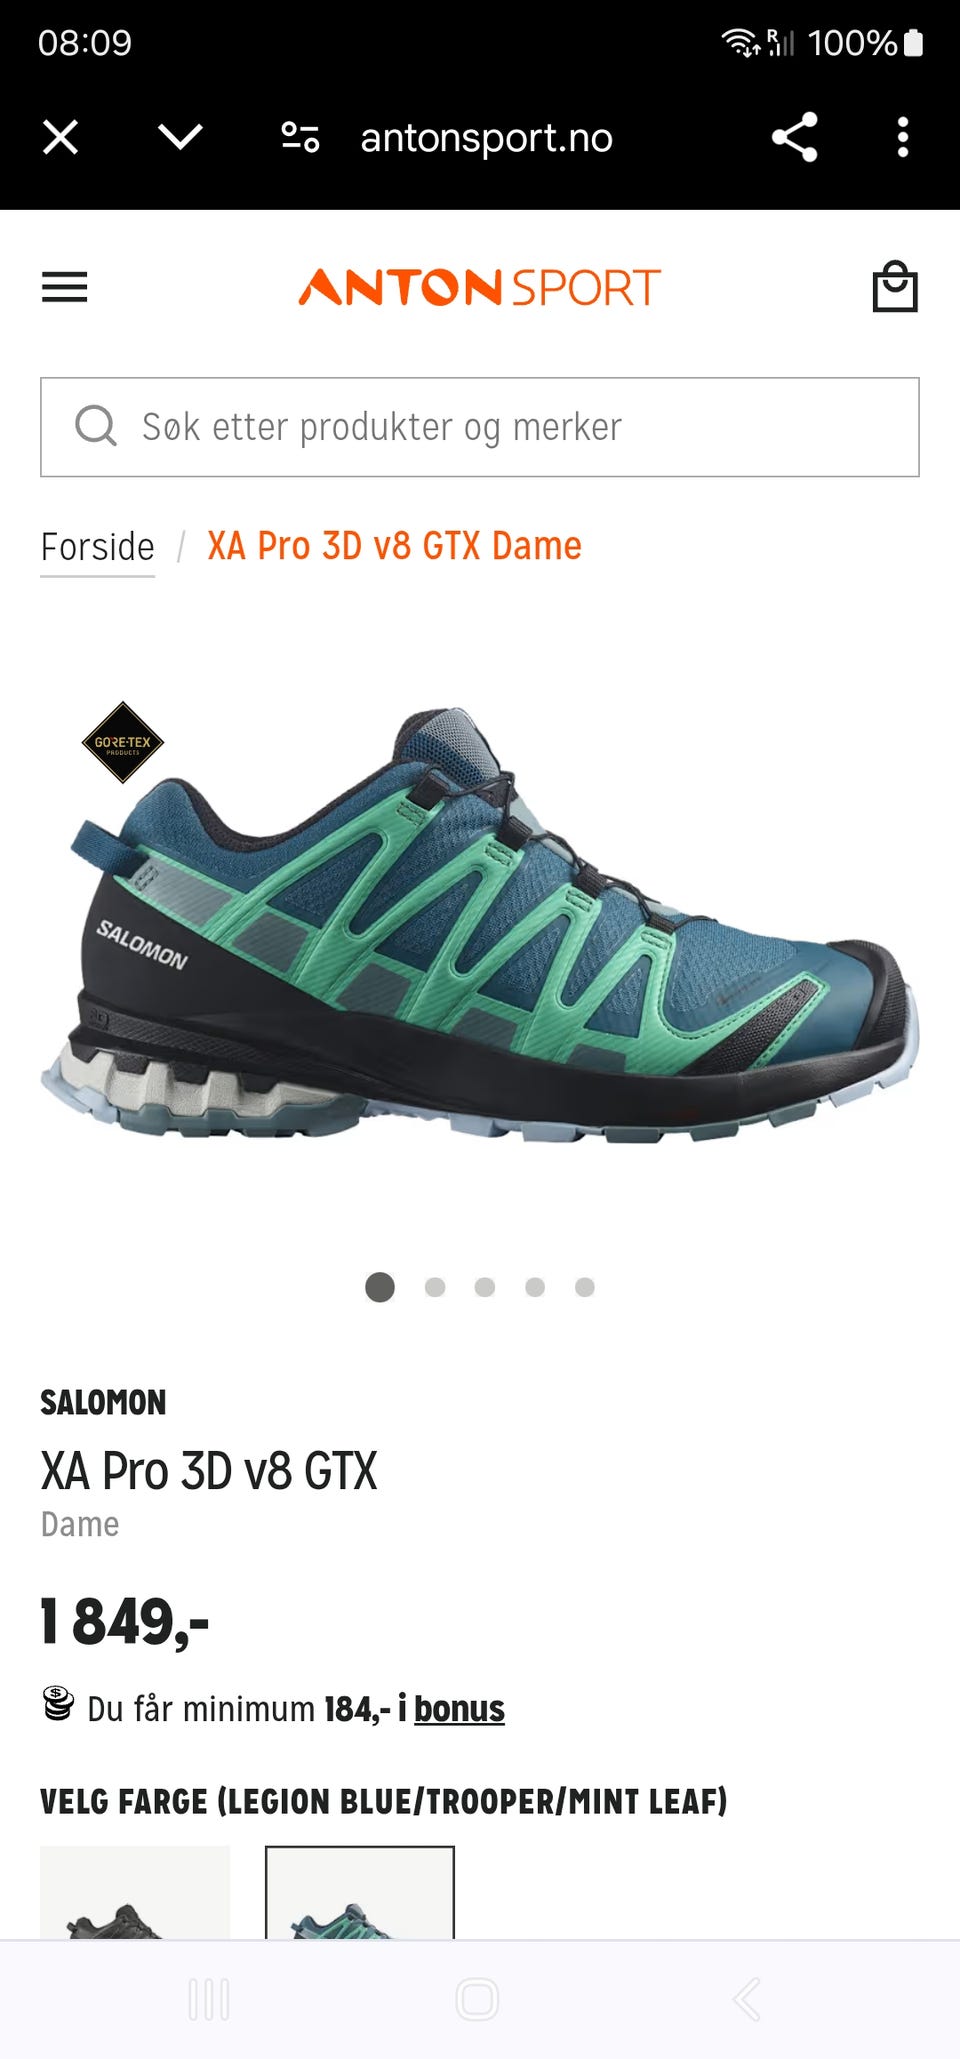
Task: Close the browser custom tab
Action: (x=61, y=137)
